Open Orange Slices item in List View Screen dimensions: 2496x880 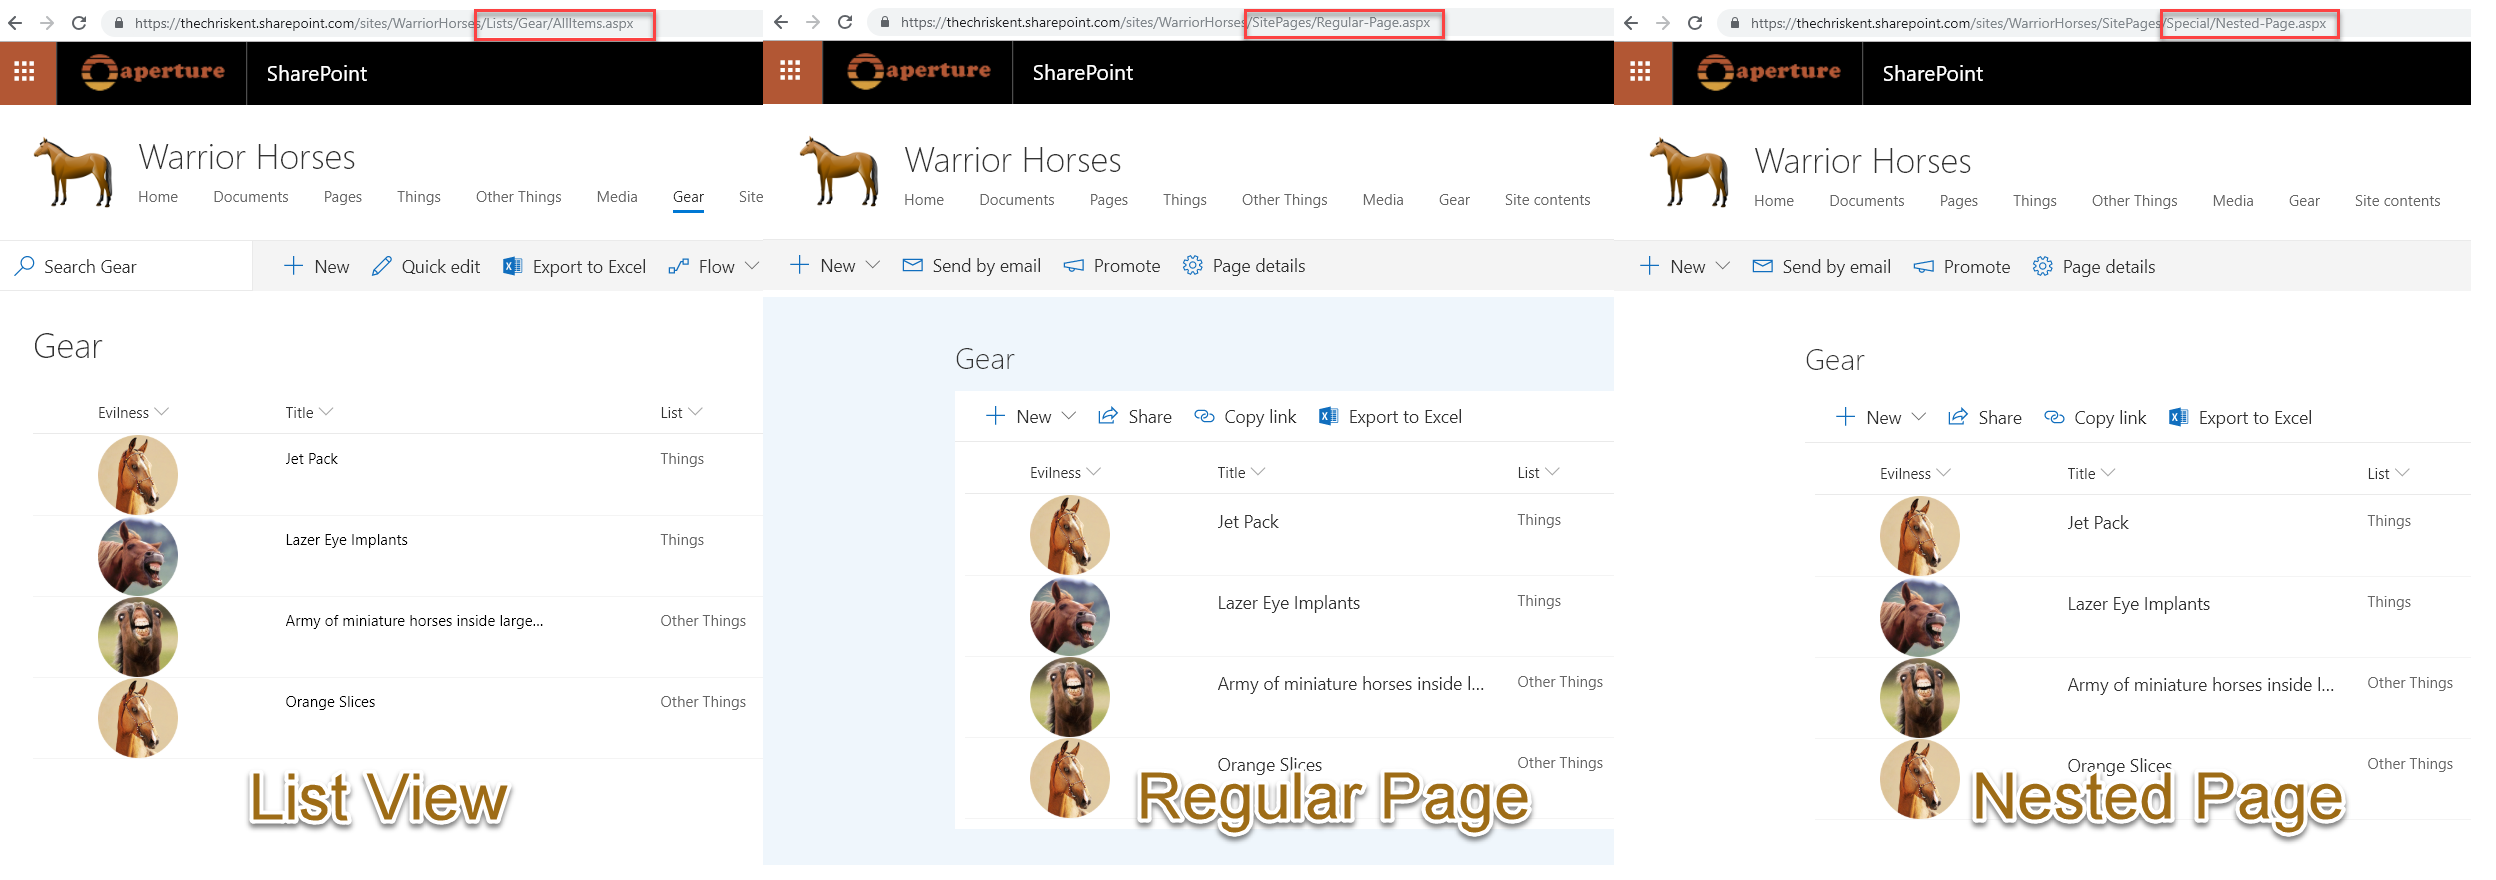coord(330,702)
